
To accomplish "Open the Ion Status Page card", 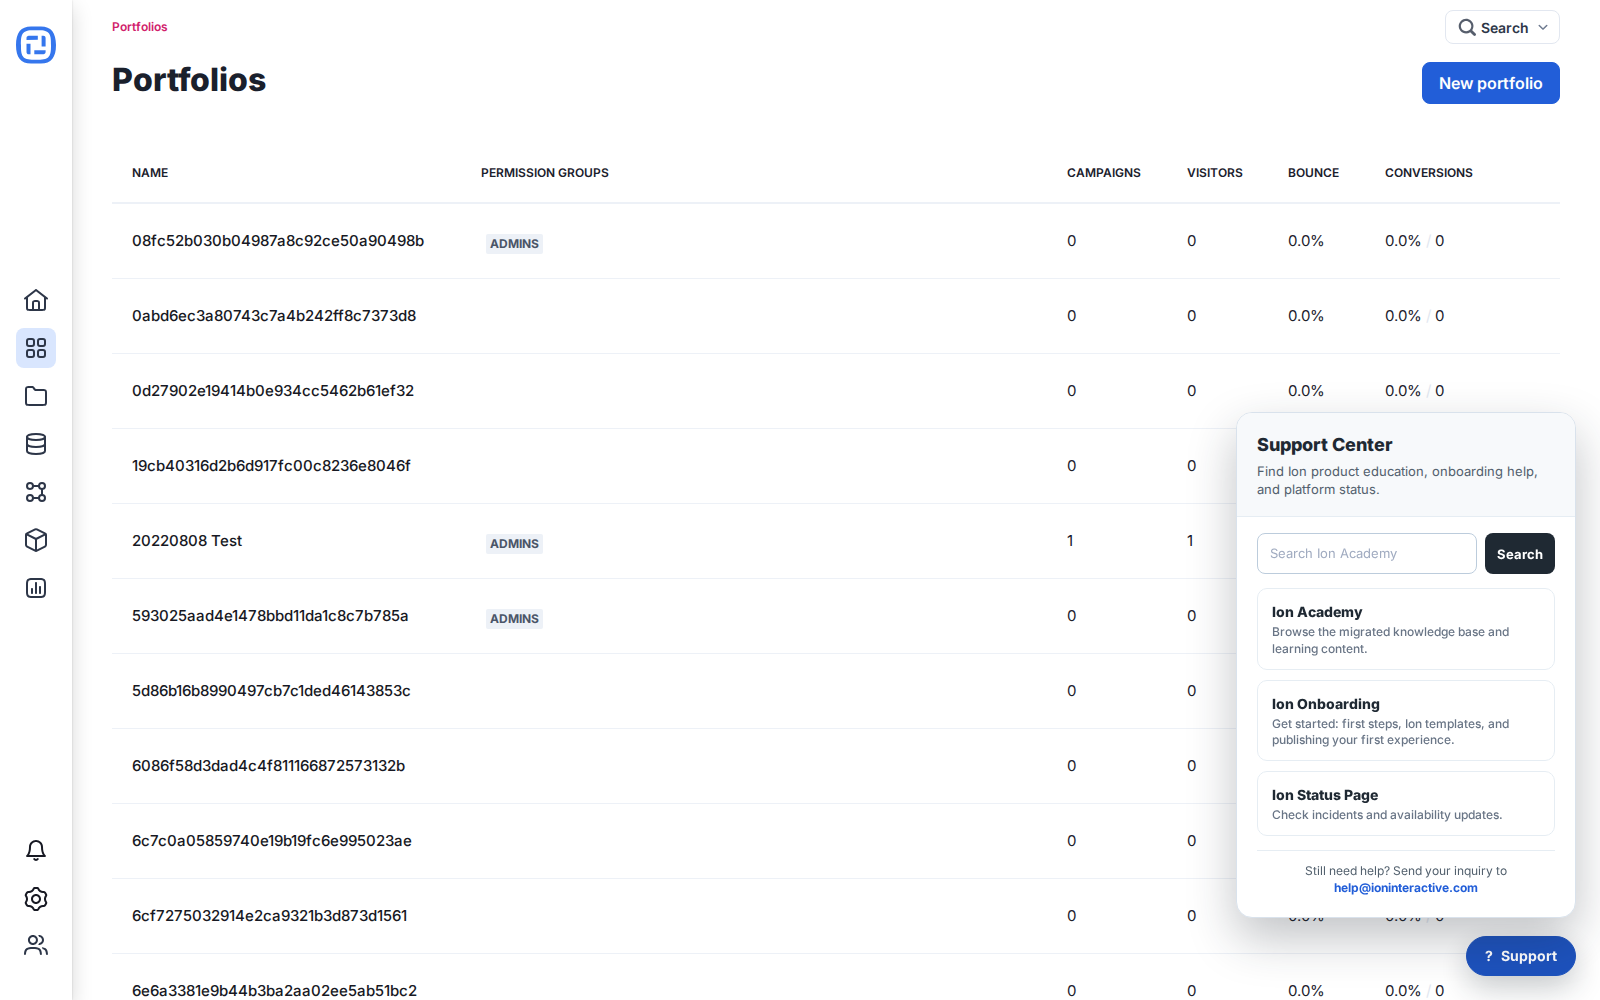I will click(1405, 803).
